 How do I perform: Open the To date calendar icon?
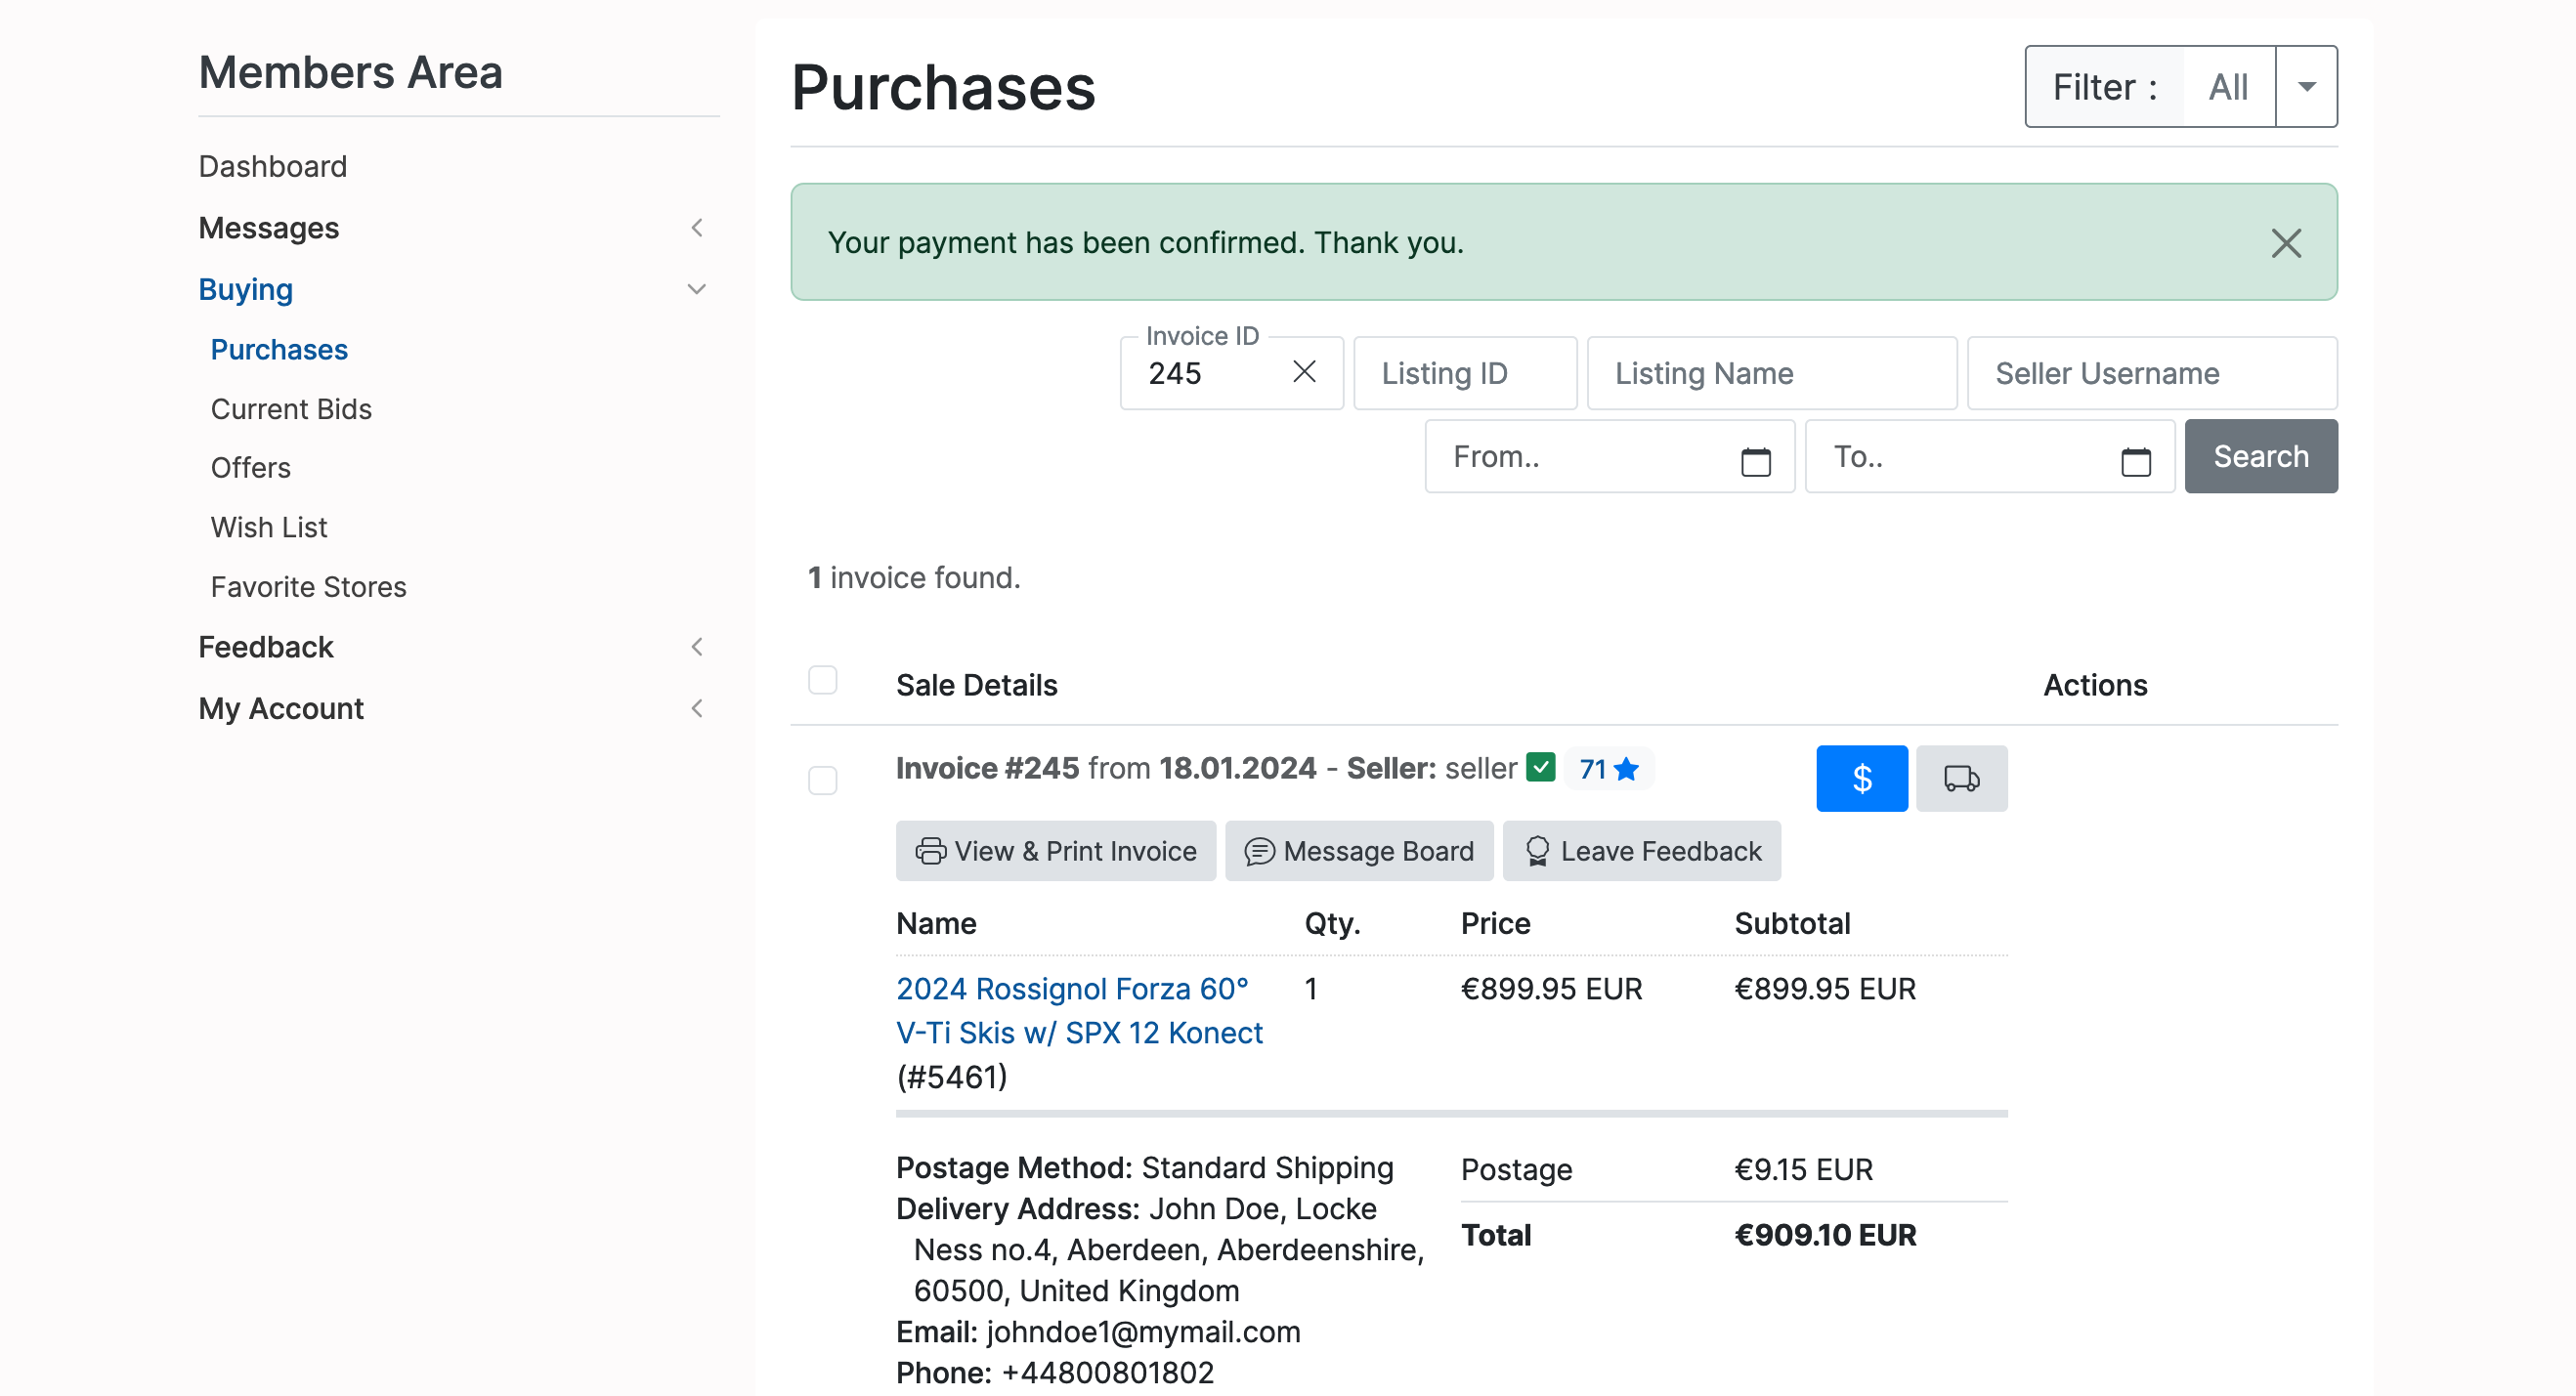(x=2135, y=461)
